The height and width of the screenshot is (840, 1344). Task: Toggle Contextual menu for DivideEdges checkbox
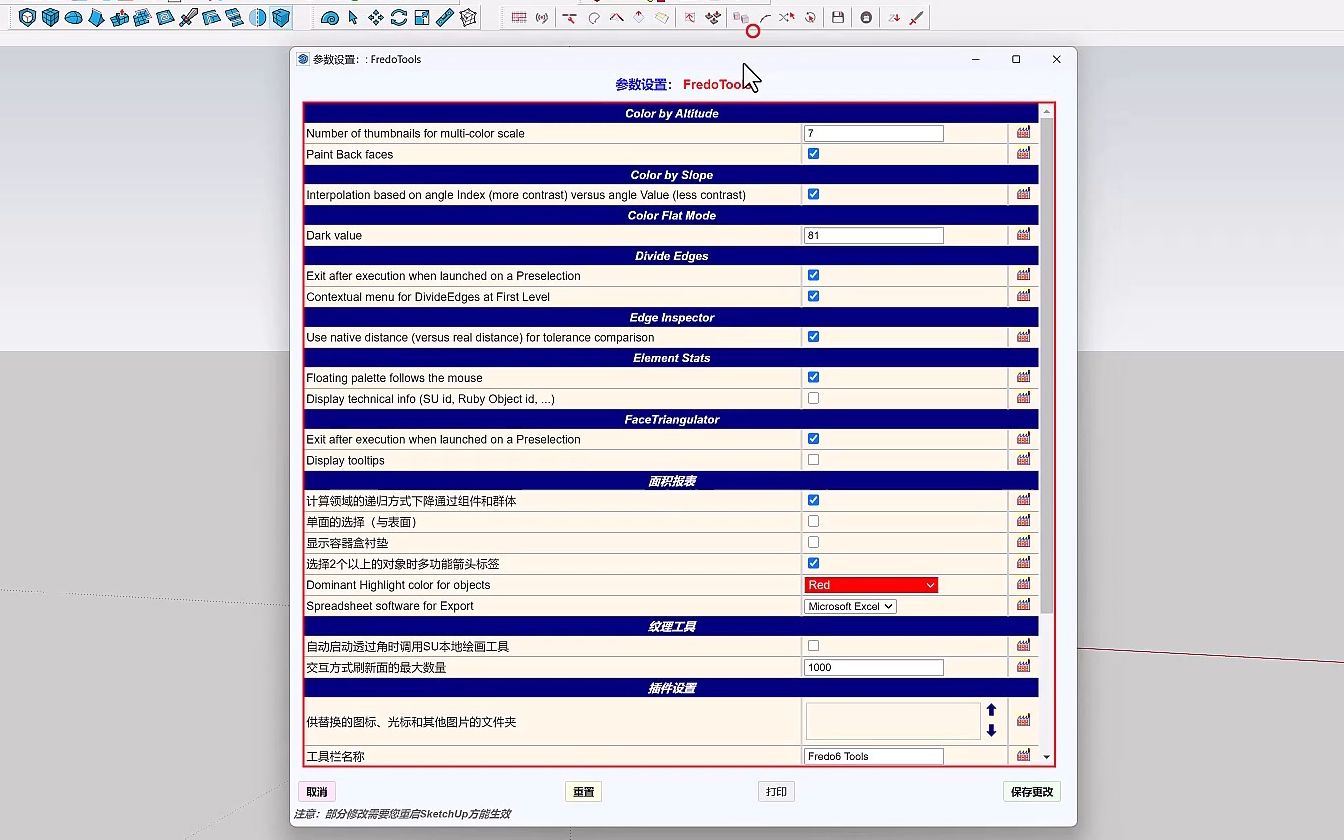point(813,296)
